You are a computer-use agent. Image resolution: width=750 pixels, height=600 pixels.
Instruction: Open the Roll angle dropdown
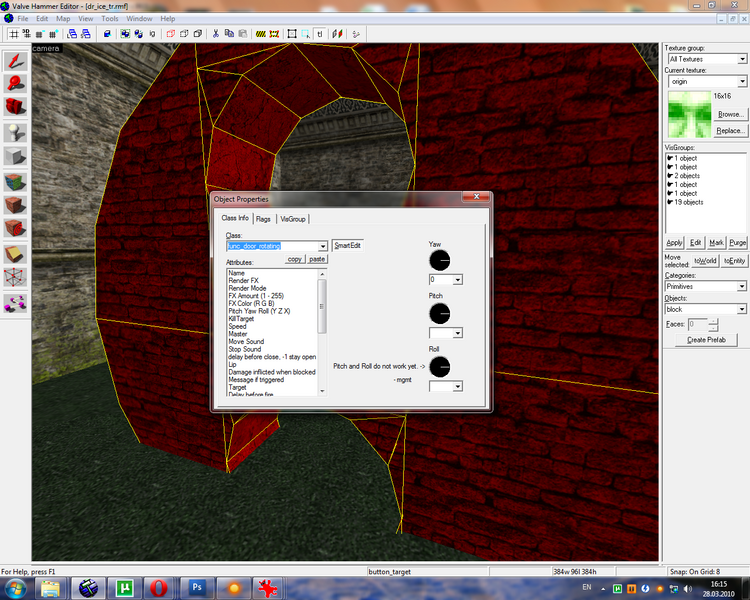pyautogui.click(x=458, y=386)
